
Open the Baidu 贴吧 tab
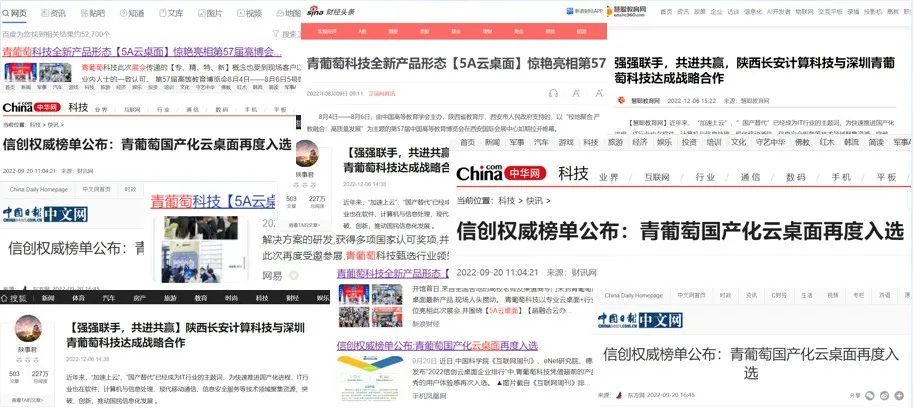(92, 13)
